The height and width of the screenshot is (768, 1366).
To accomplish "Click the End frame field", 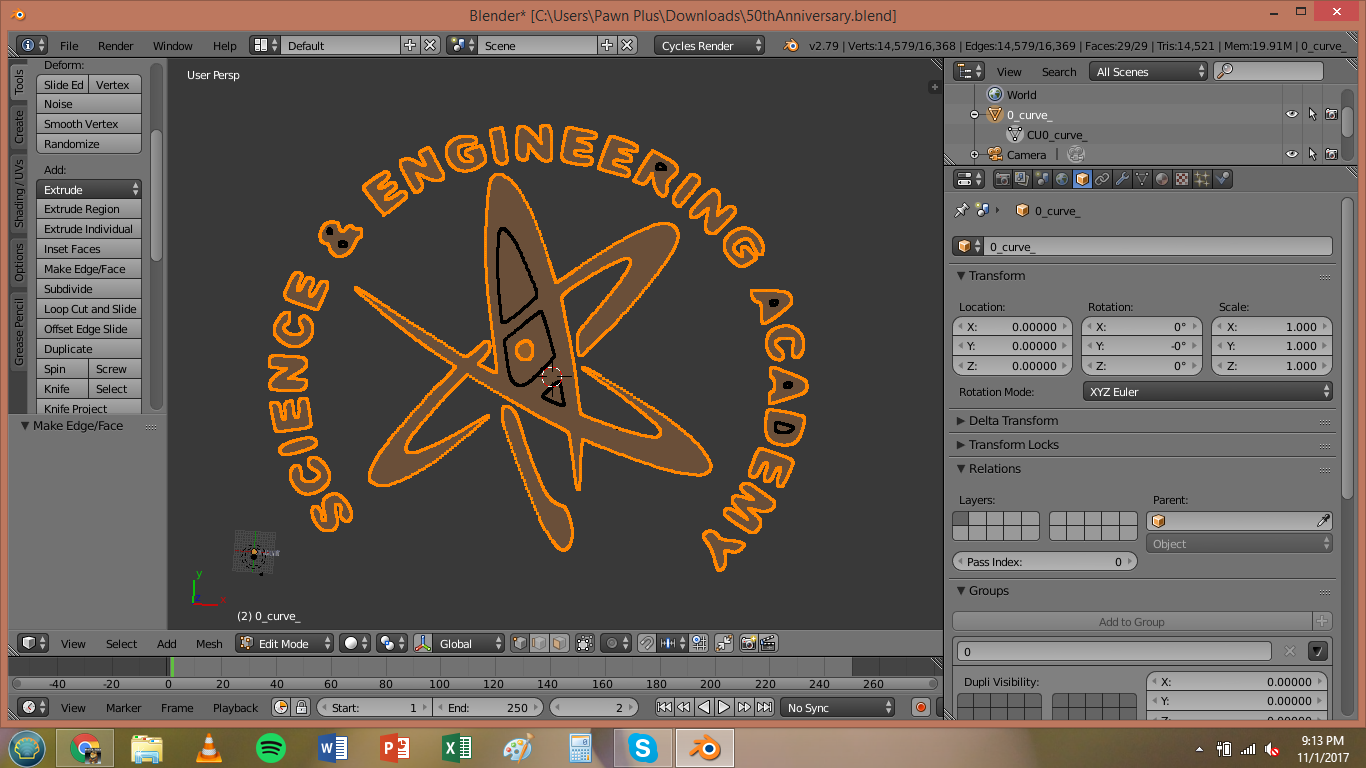I will click(488, 707).
